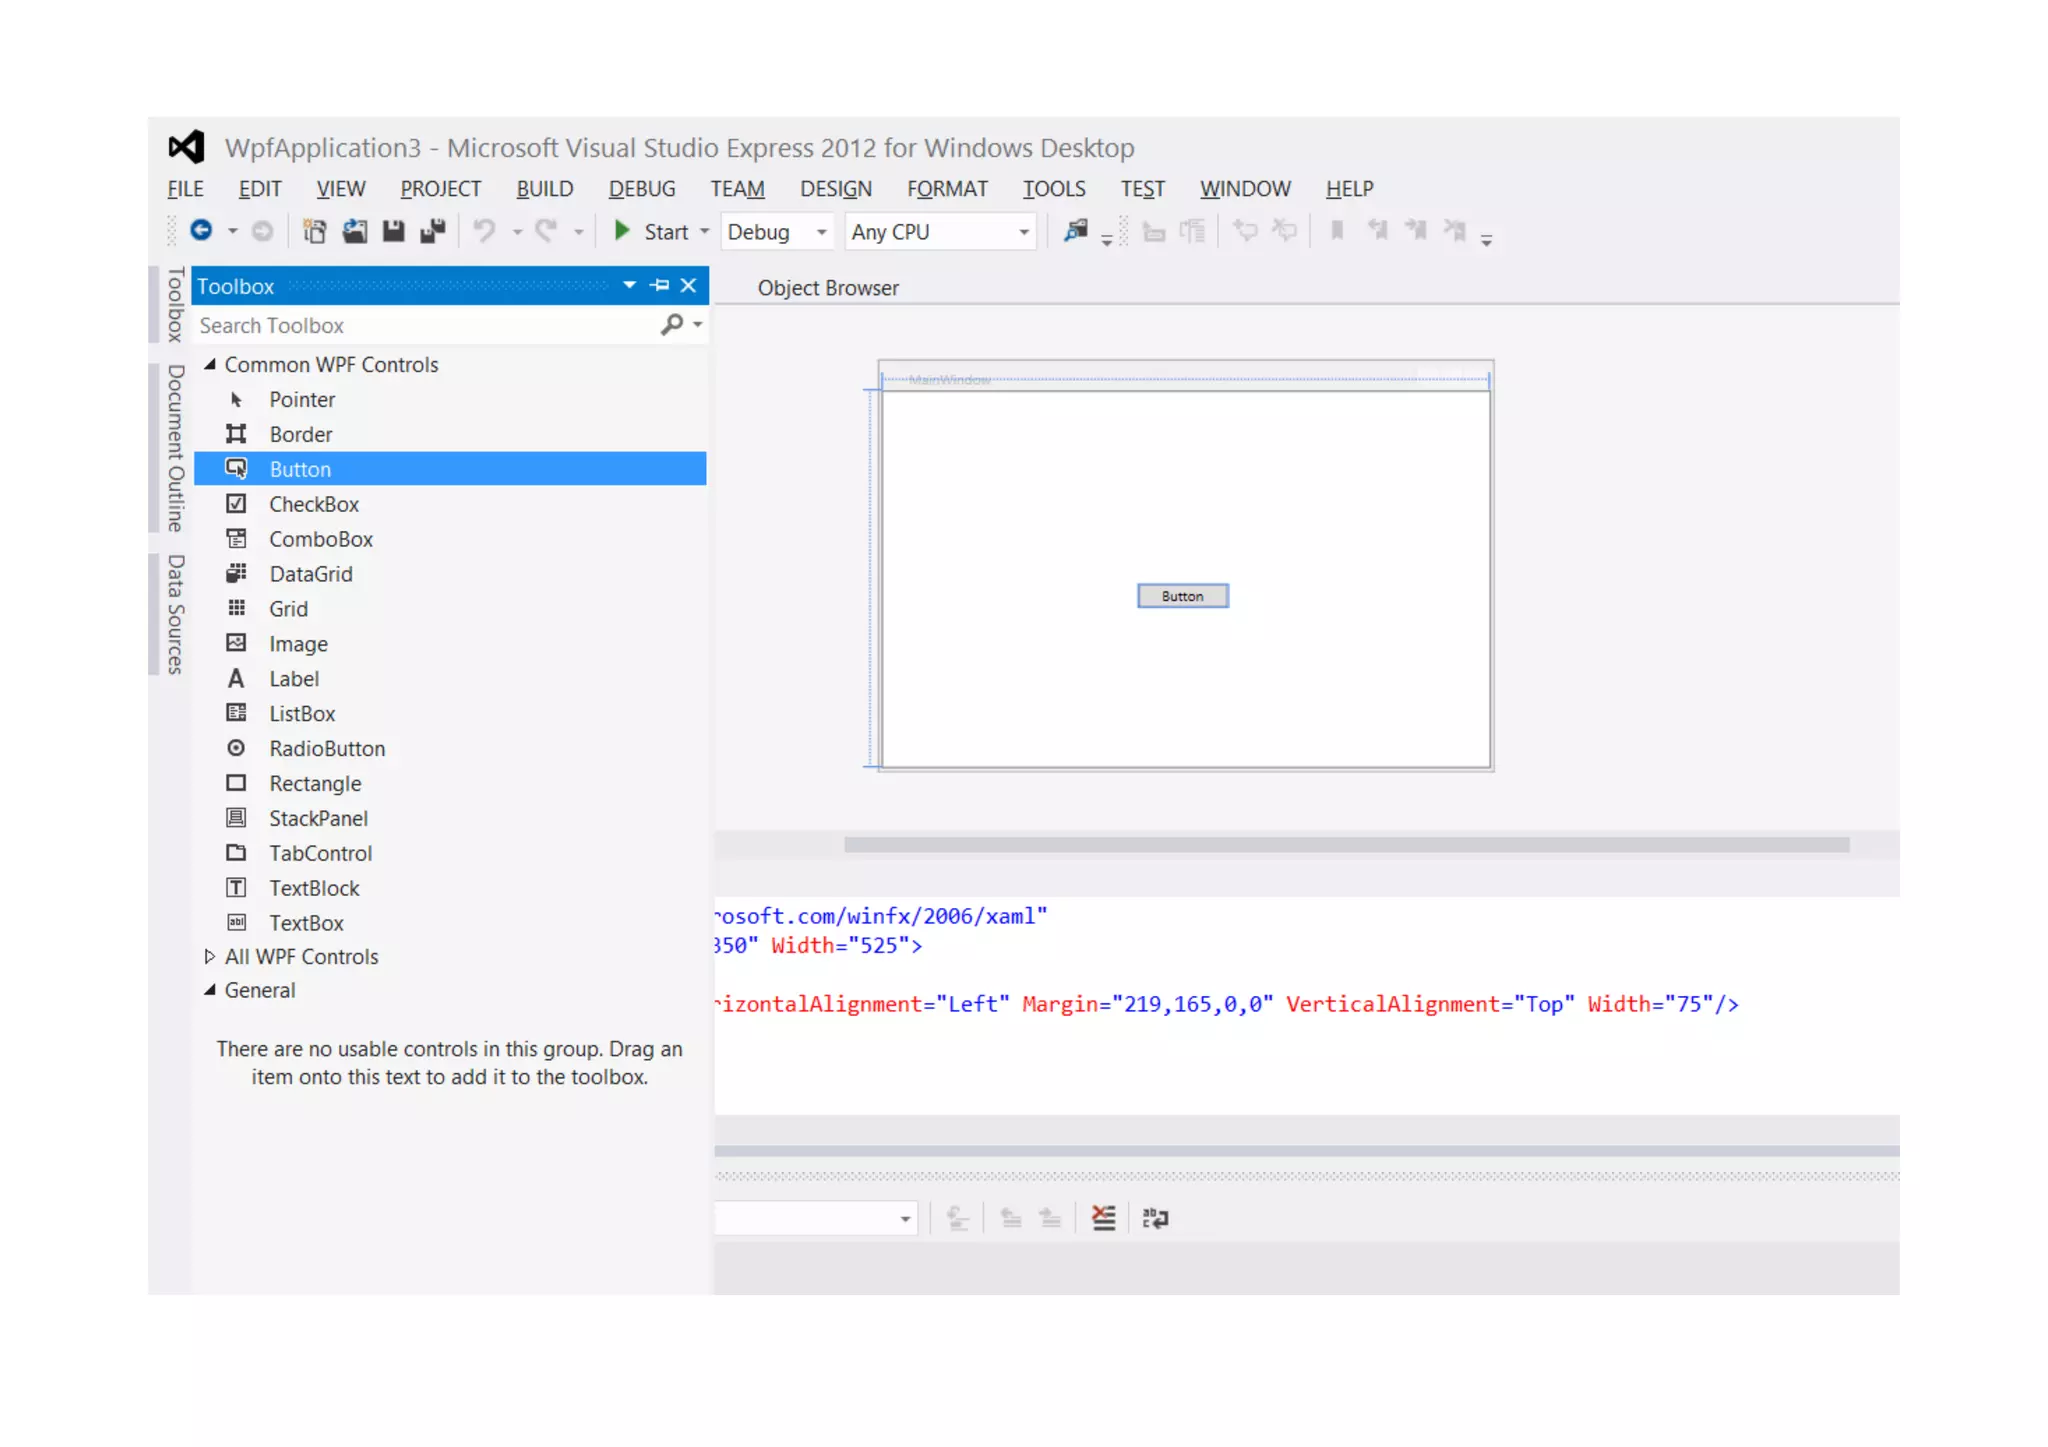
Task: Close the Toolbox panel
Action: [688, 285]
